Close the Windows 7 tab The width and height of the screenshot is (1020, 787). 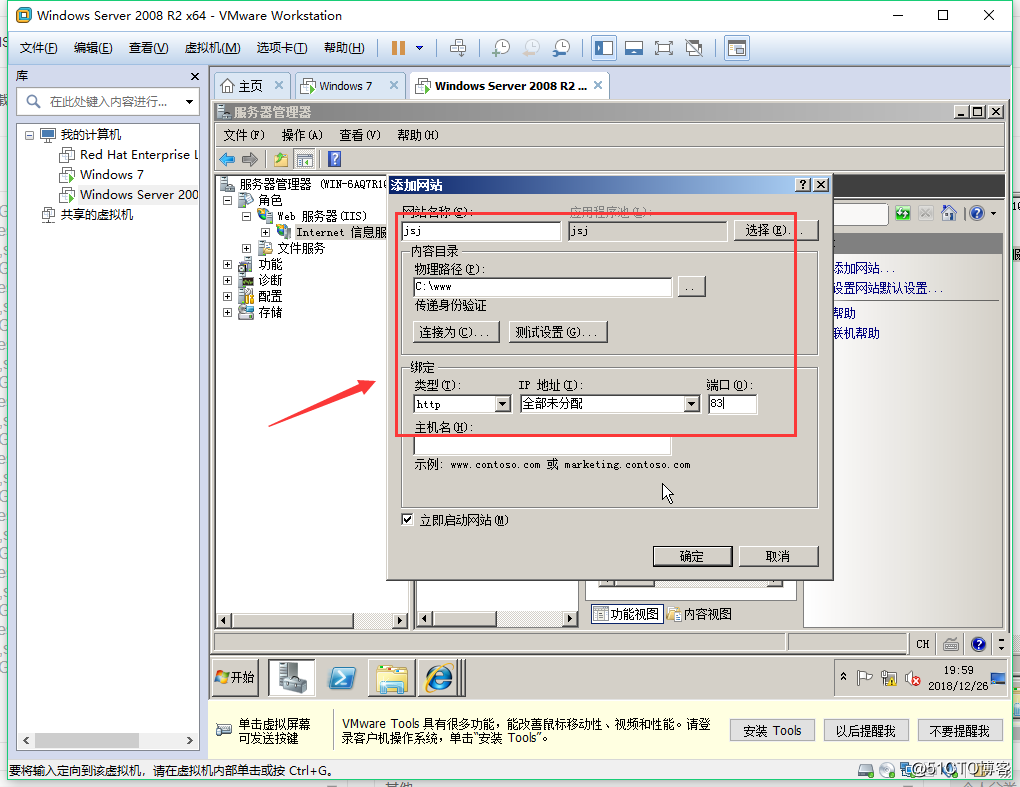(394, 85)
